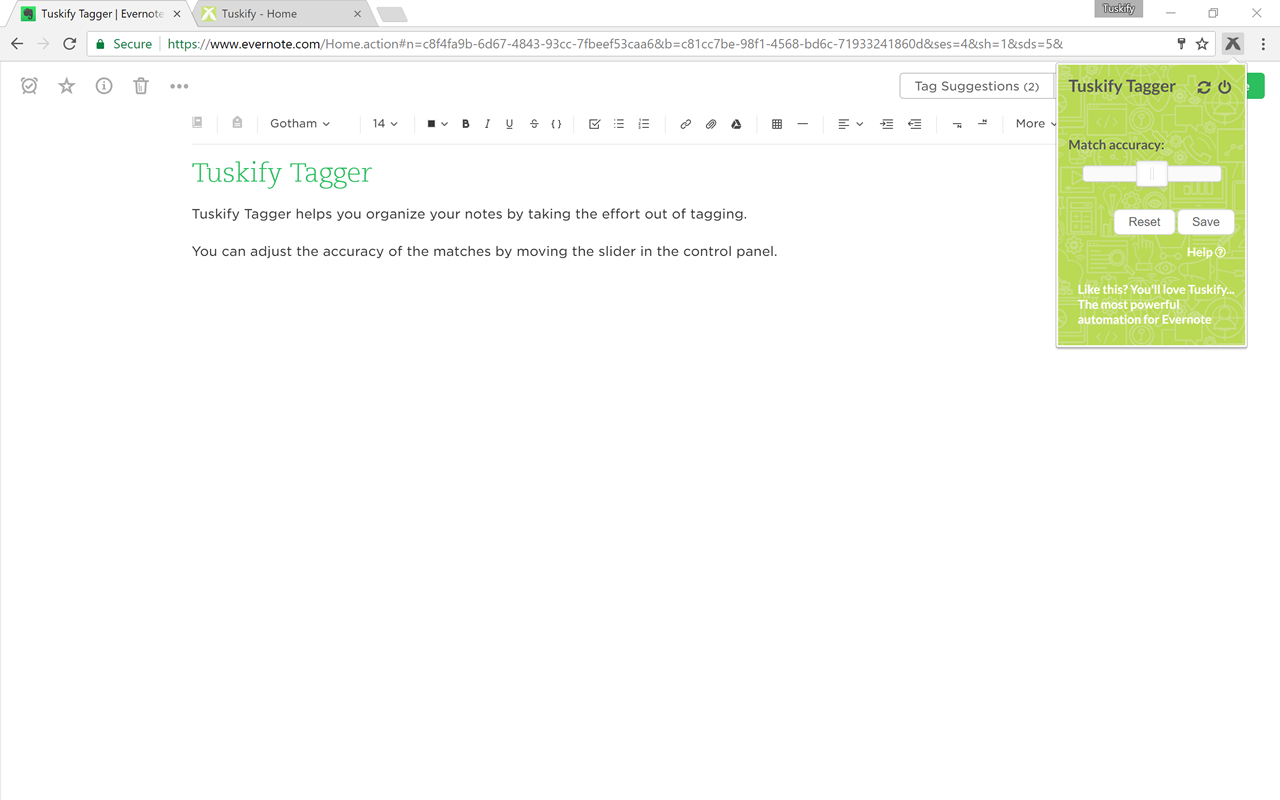The width and height of the screenshot is (1280, 800).
Task: Insert a horizontal rule
Action: 802,124
